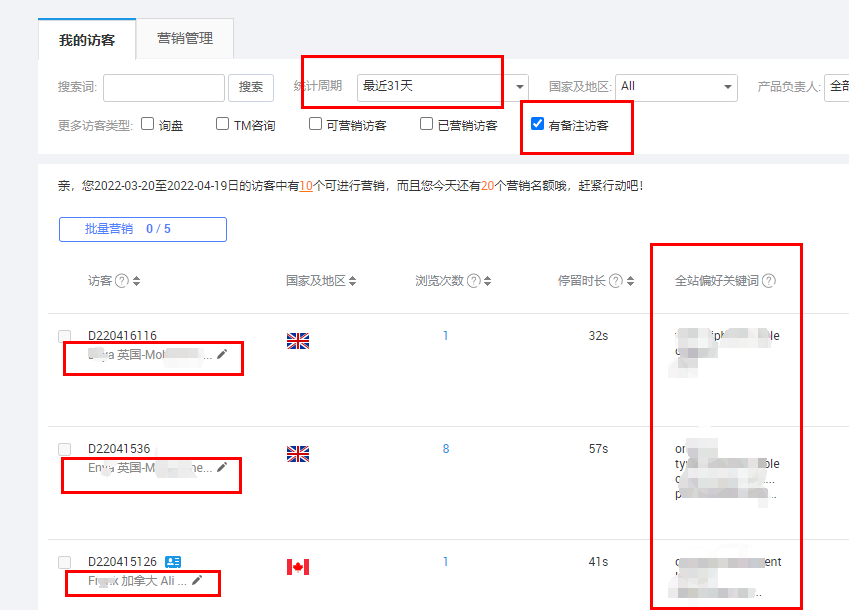Open 产品负责人 dropdown
The image size is (849, 610).
(837, 87)
